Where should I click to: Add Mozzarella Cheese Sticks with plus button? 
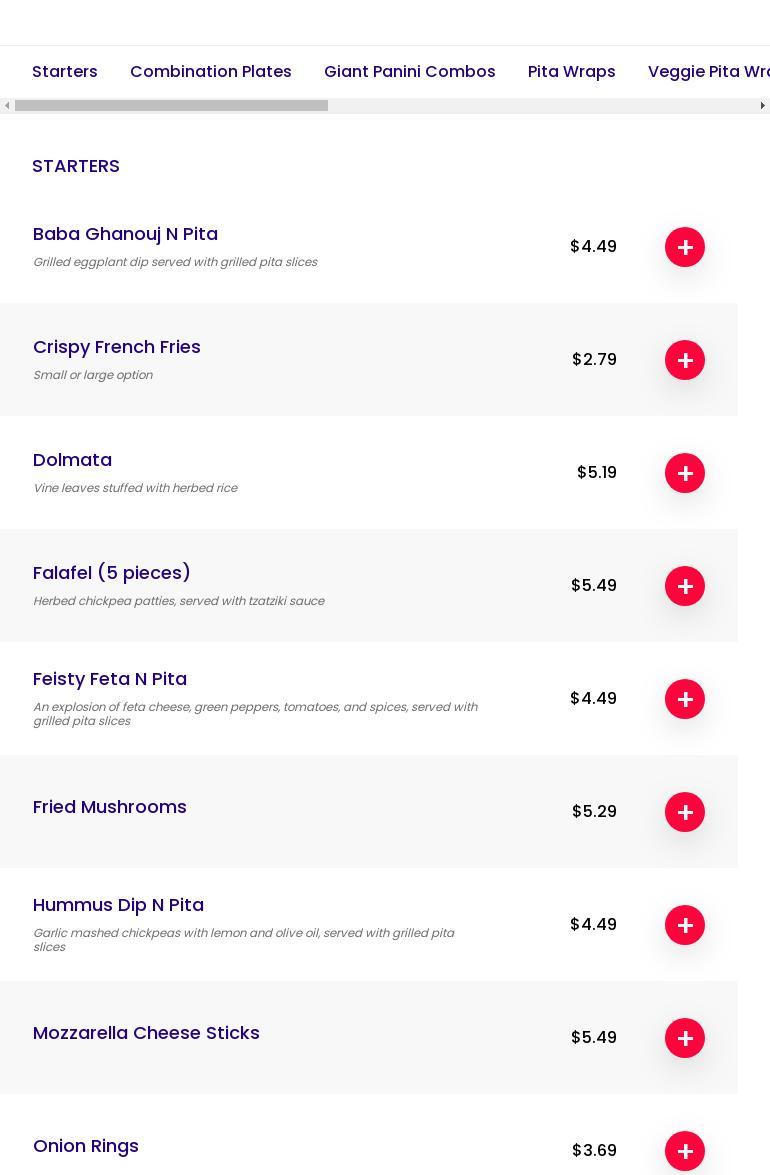tap(685, 1038)
